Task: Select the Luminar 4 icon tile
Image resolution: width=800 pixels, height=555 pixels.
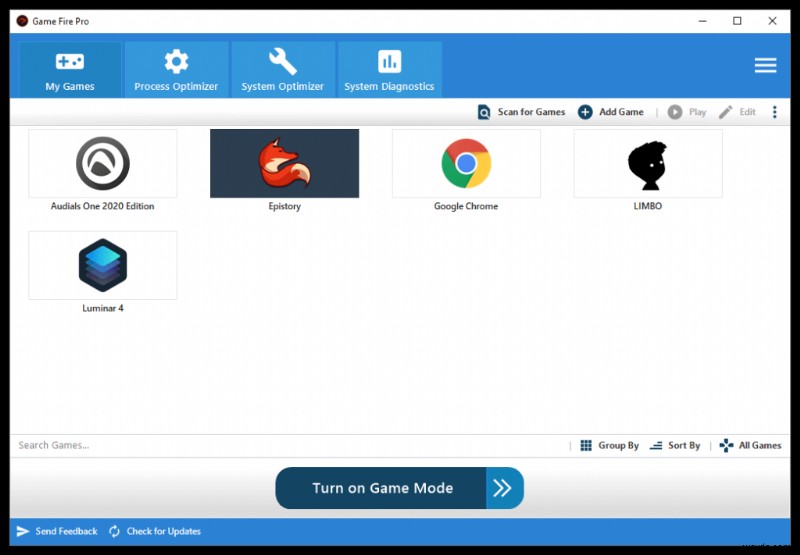Action: click(103, 265)
